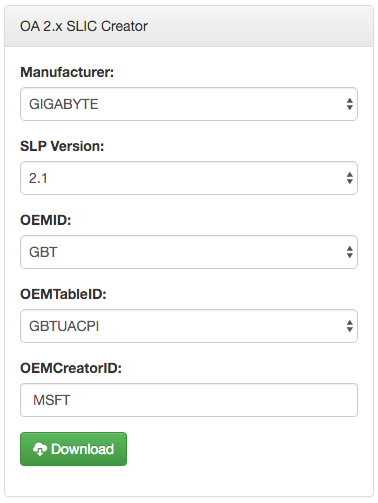This screenshot has width=378, height=503.
Task: Click the Manufacturer dropdown stepper arrows
Action: (x=349, y=104)
